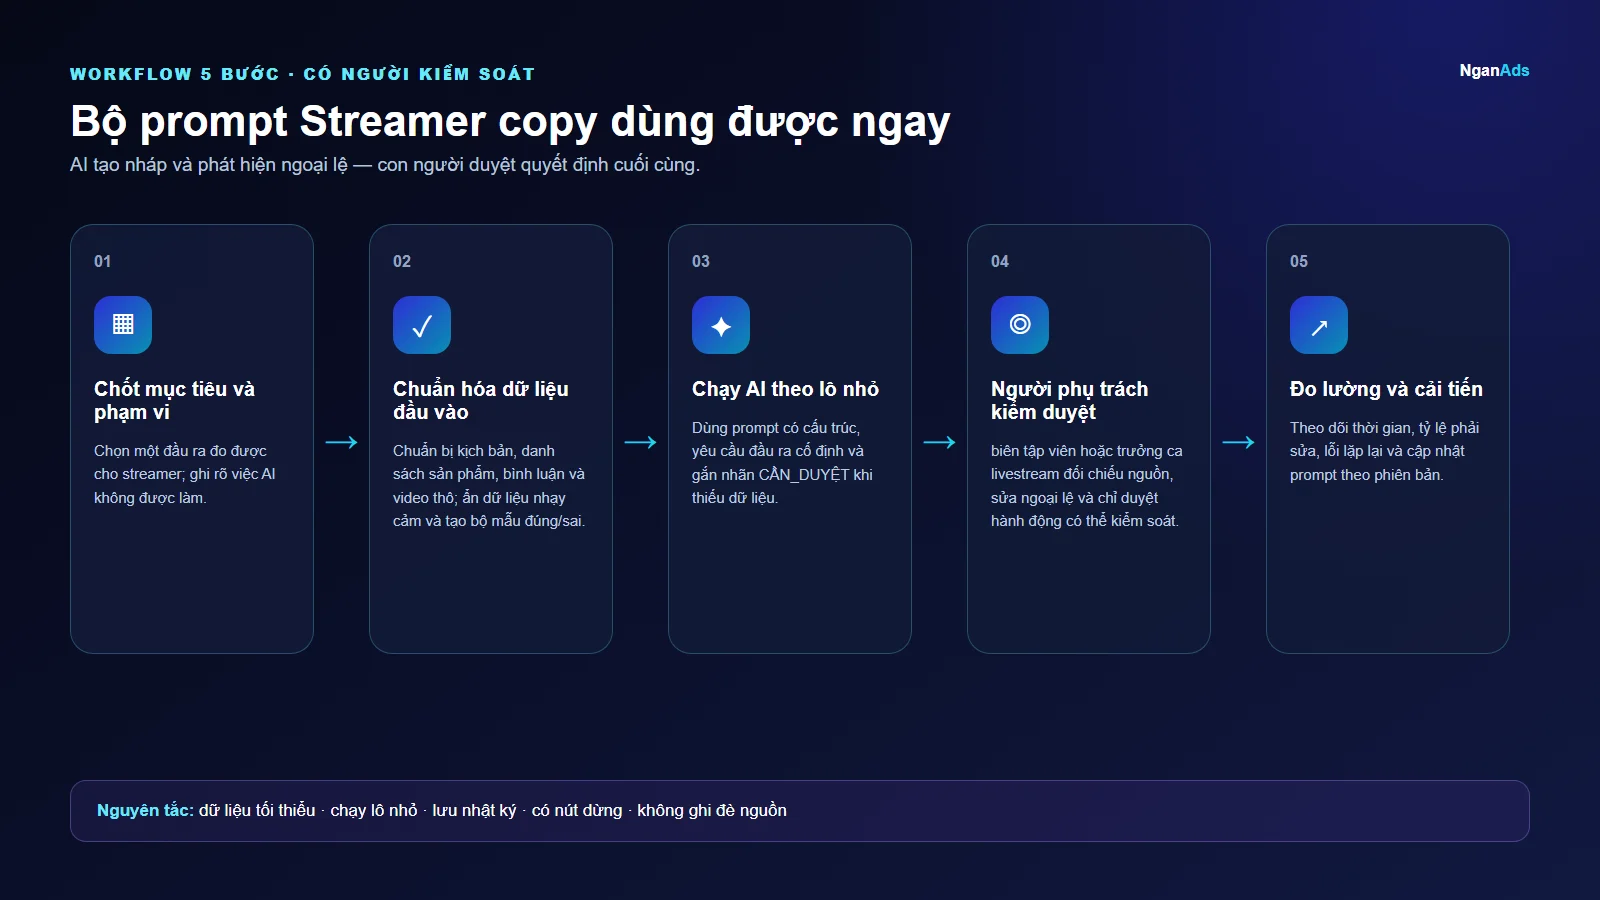Select the heading 'Đo lường và cải tiến'
The image size is (1600, 900).
1386,389
